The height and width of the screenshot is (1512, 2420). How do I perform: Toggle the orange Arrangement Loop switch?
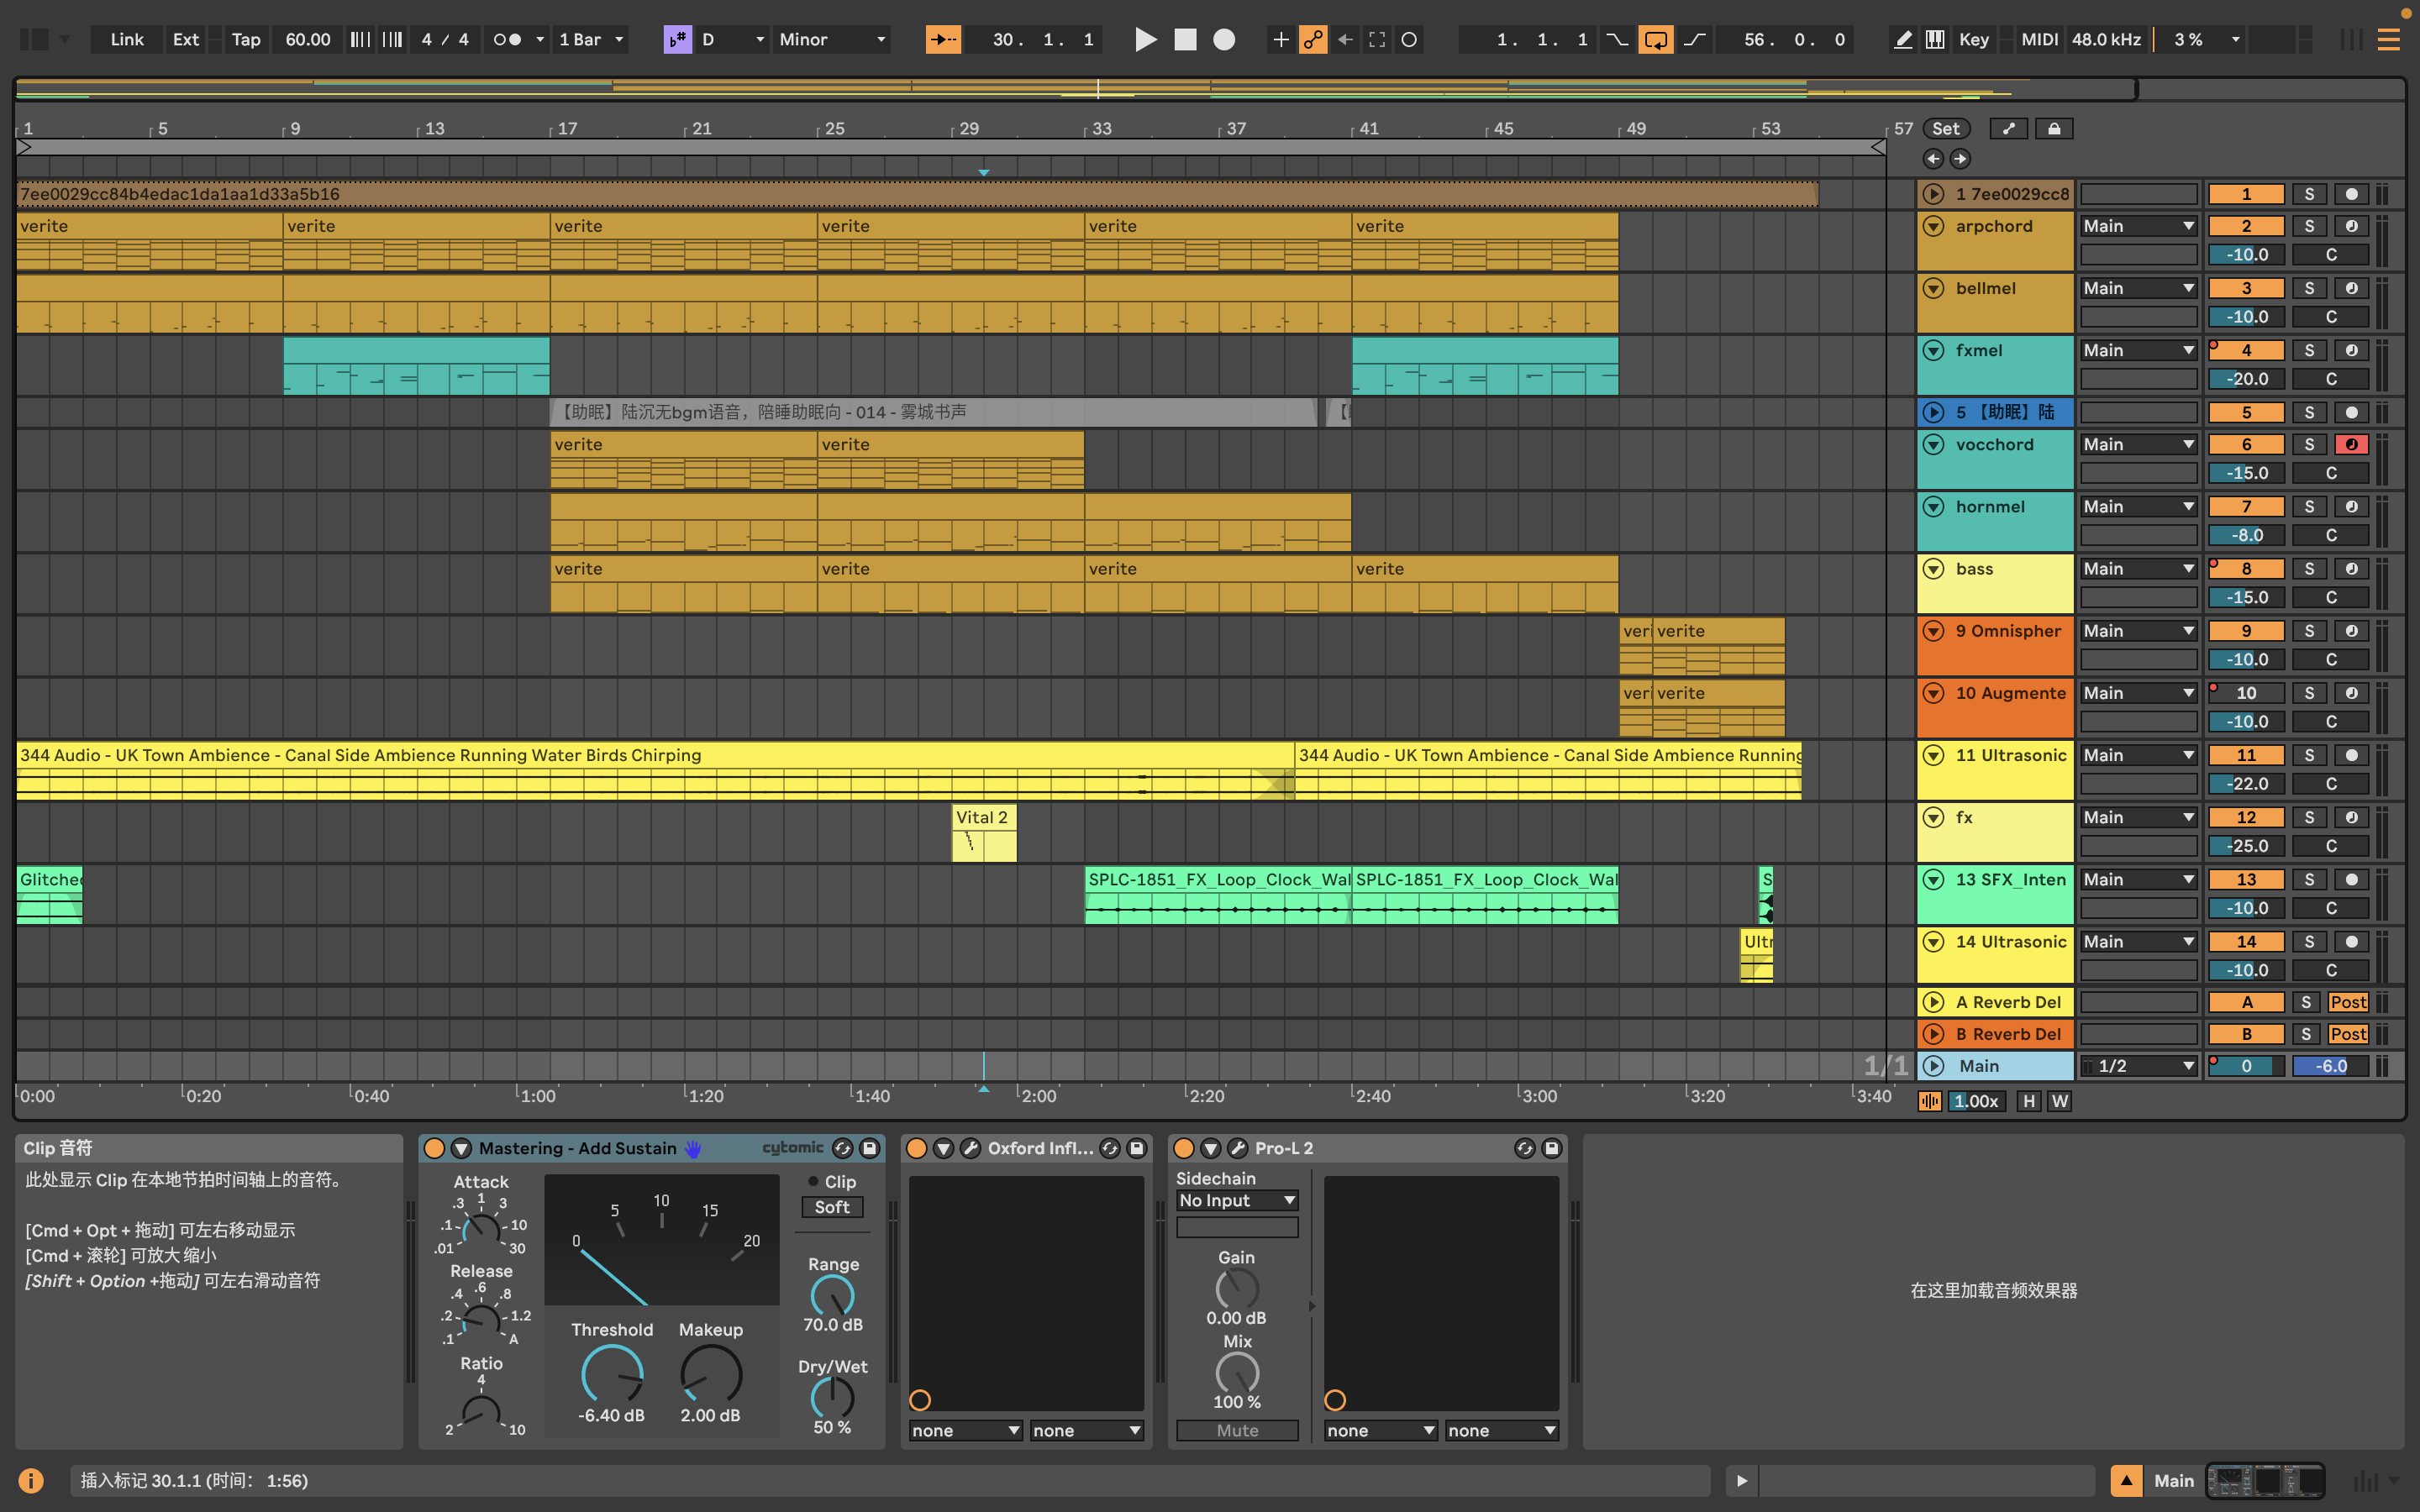(x=1656, y=39)
